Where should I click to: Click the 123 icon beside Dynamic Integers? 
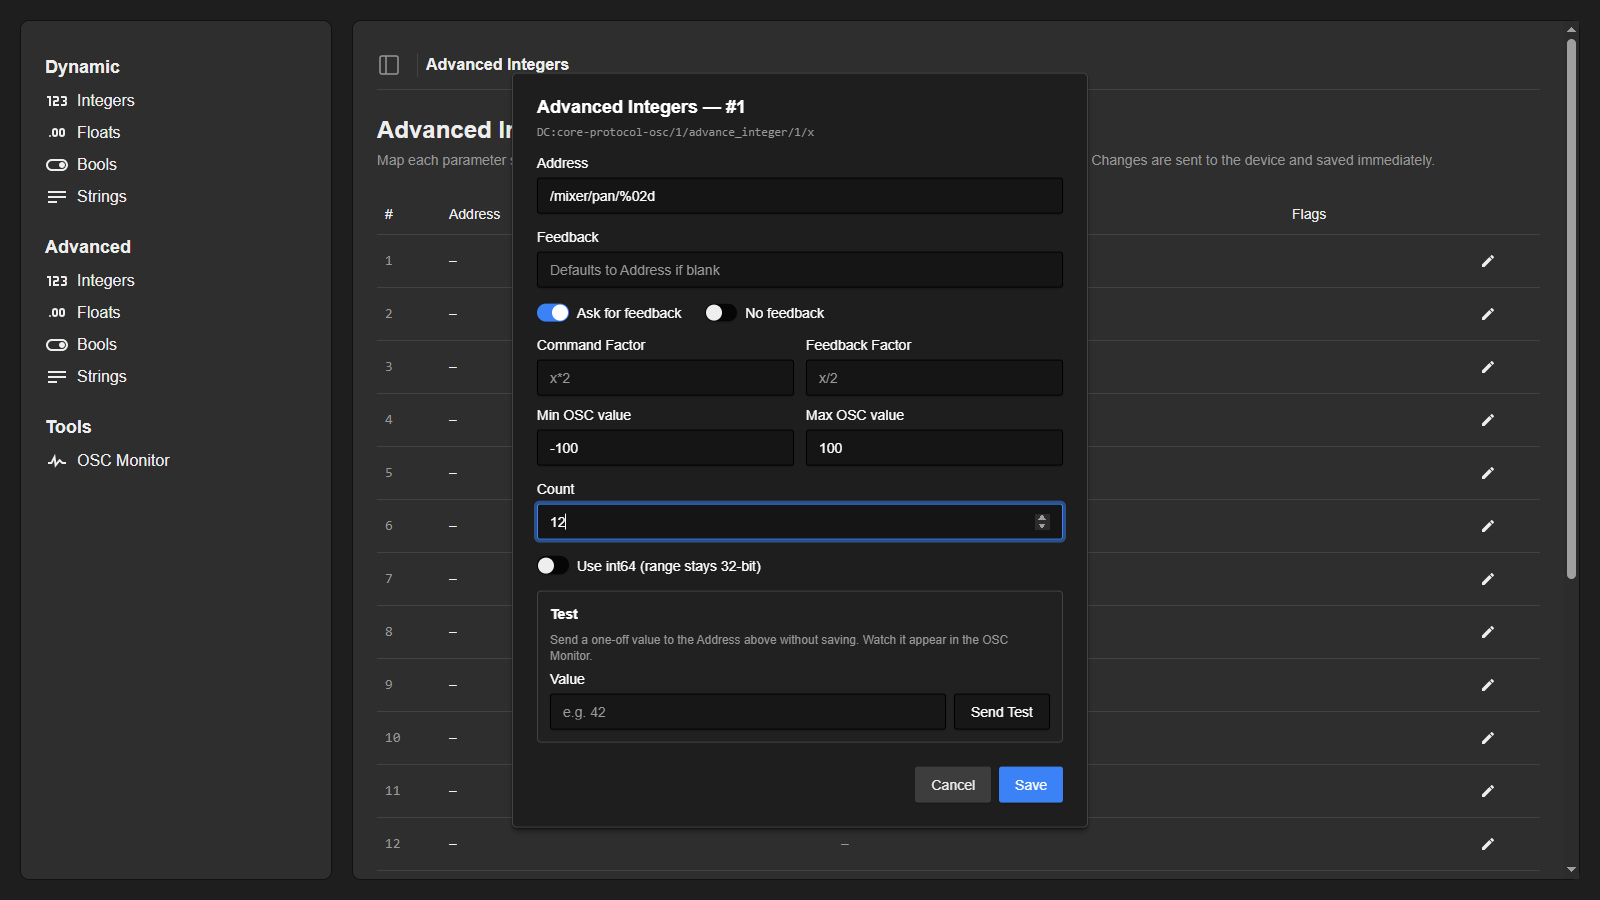[57, 101]
